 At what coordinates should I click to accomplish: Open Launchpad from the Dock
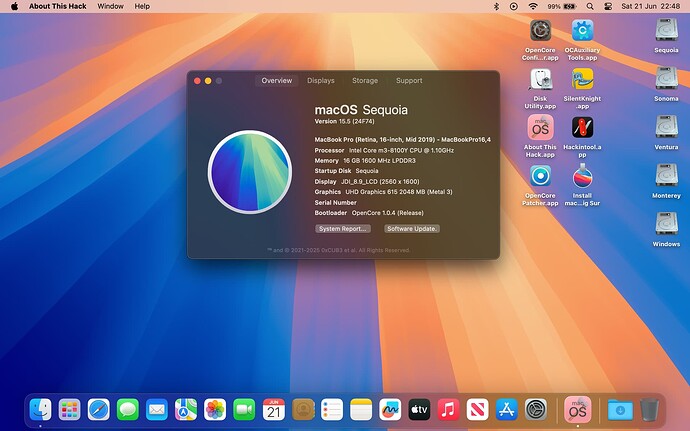tap(70, 410)
